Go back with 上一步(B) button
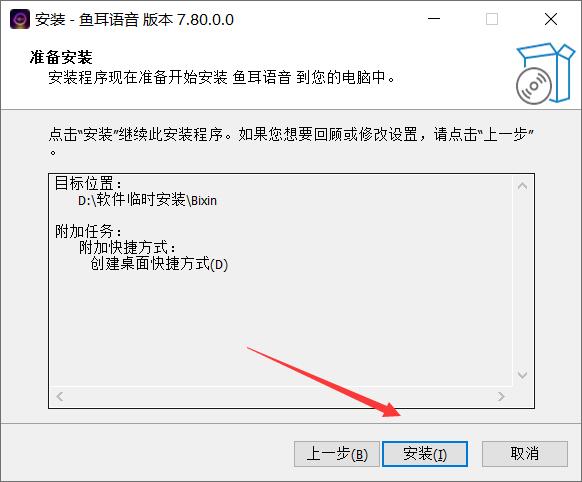This screenshot has height=482, width=582. coord(337,454)
